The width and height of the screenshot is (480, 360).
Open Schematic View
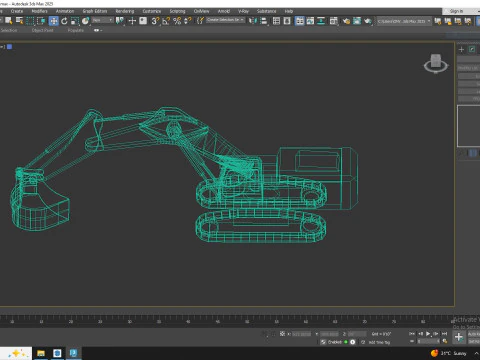point(321,21)
